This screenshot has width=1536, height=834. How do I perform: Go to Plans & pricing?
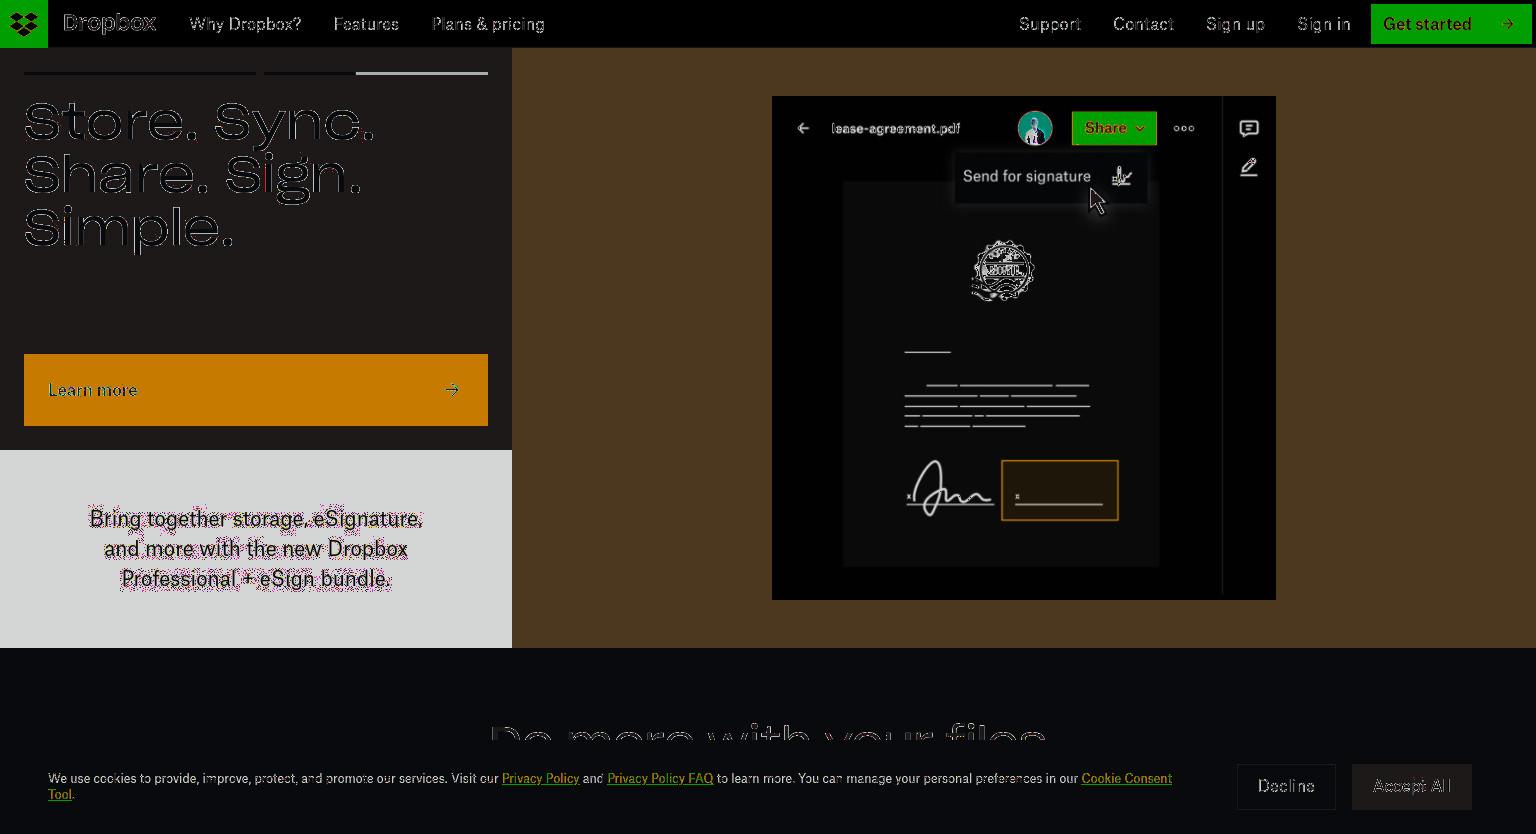point(488,24)
